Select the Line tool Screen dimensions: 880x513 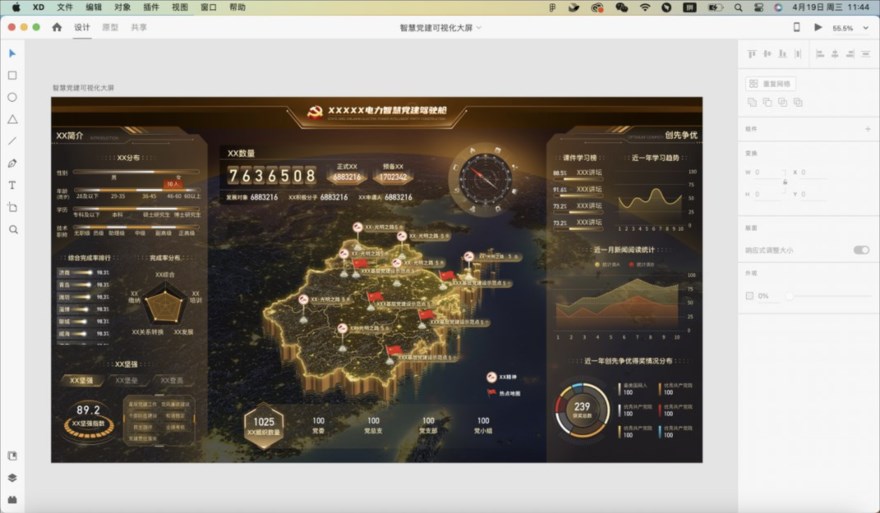pos(12,141)
